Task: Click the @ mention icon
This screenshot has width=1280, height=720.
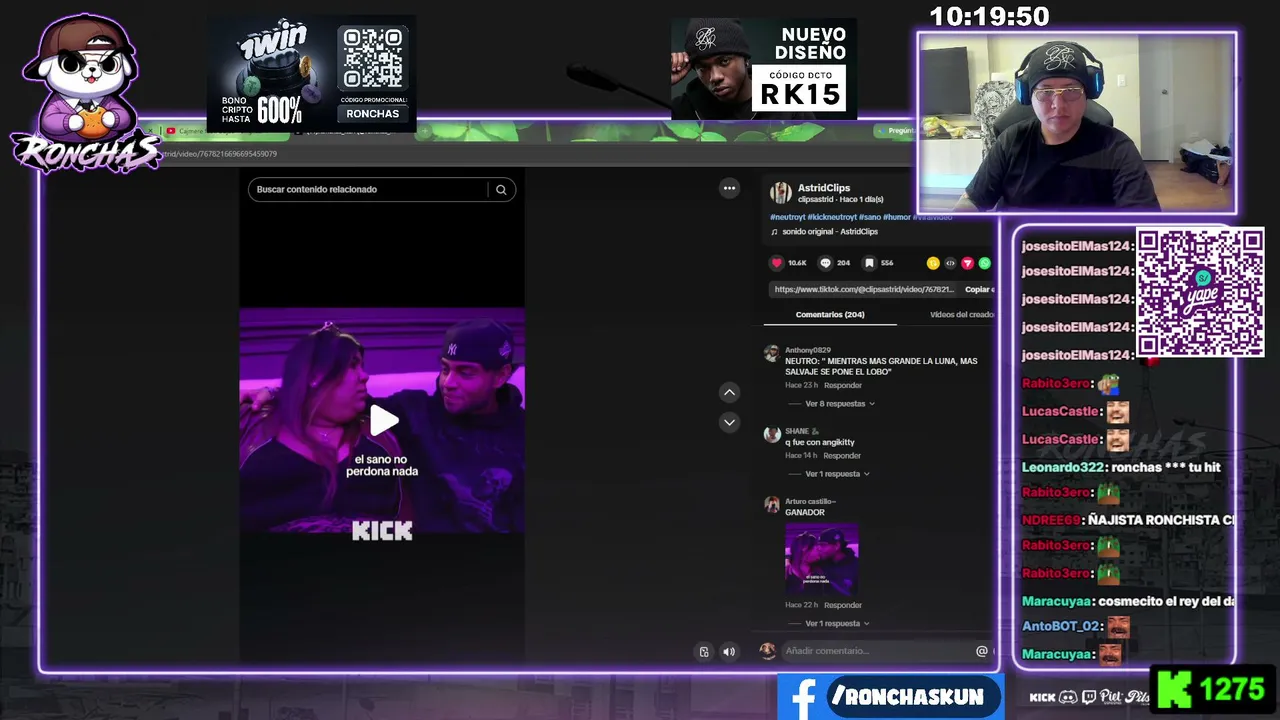Action: point(981,651)
